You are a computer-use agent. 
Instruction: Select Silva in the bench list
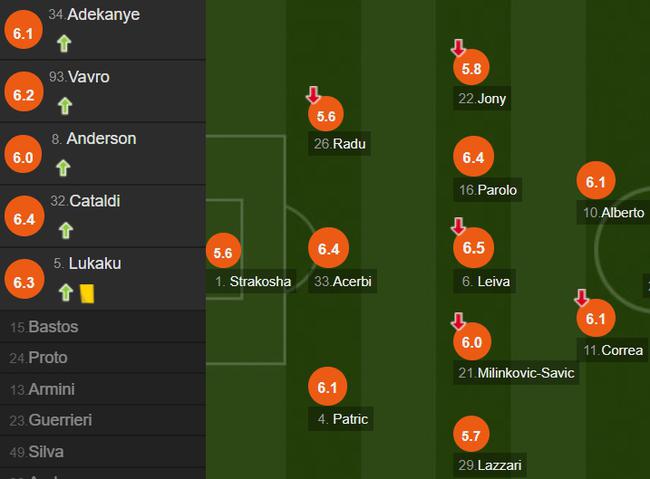pos(103,452)
